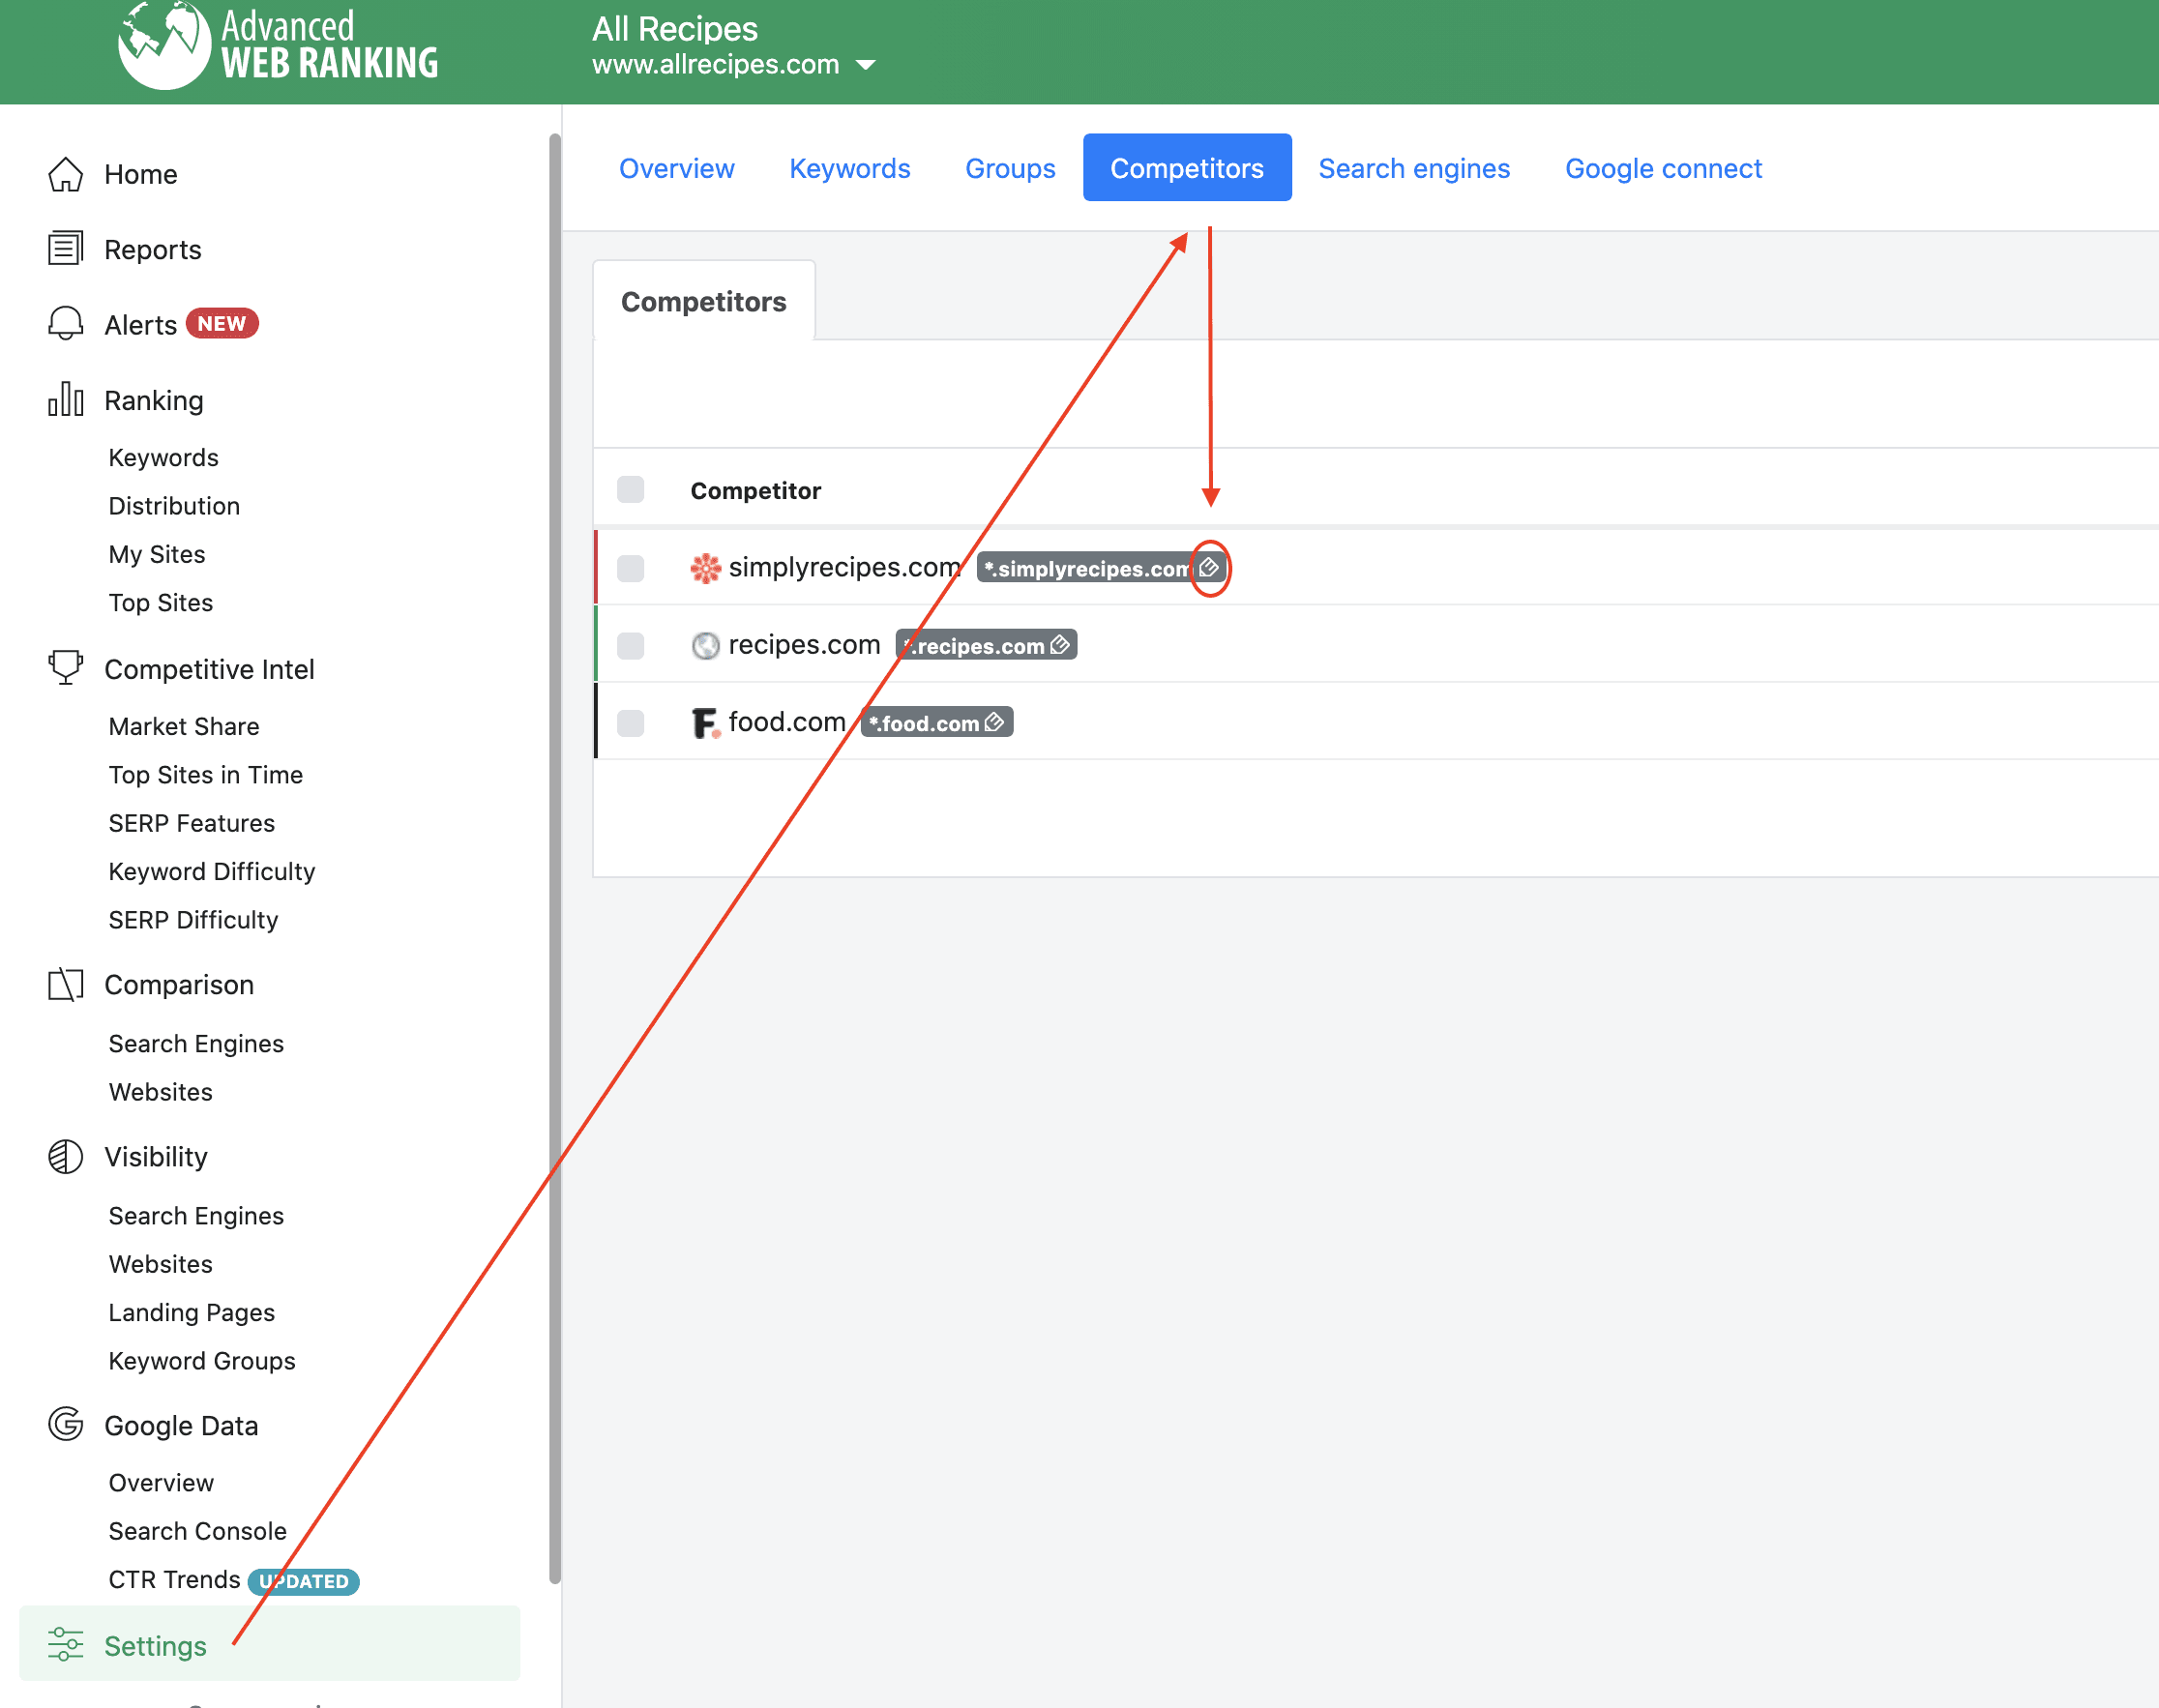Open Search Console page
2159x1708 pixels.
coord(198,1530)
